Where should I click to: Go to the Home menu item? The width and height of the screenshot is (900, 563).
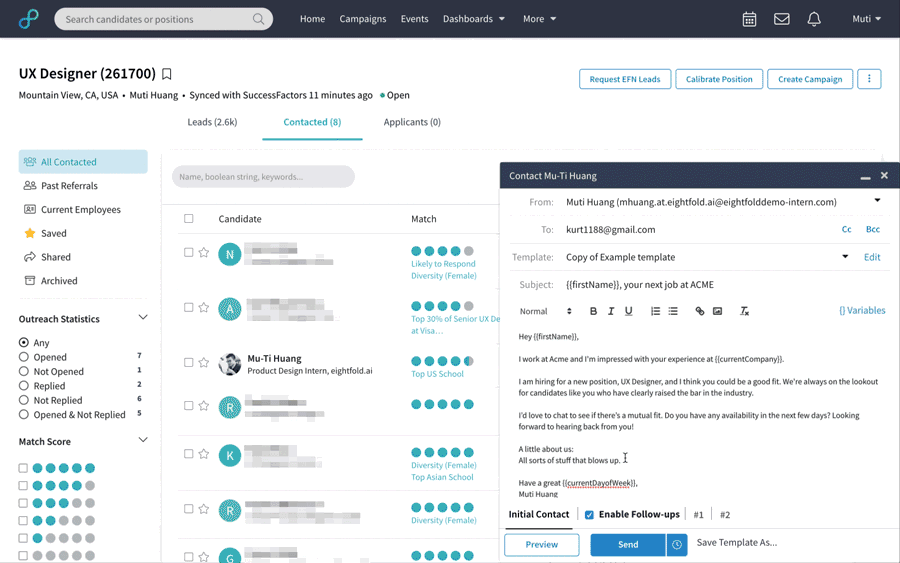tap(312, 19)
